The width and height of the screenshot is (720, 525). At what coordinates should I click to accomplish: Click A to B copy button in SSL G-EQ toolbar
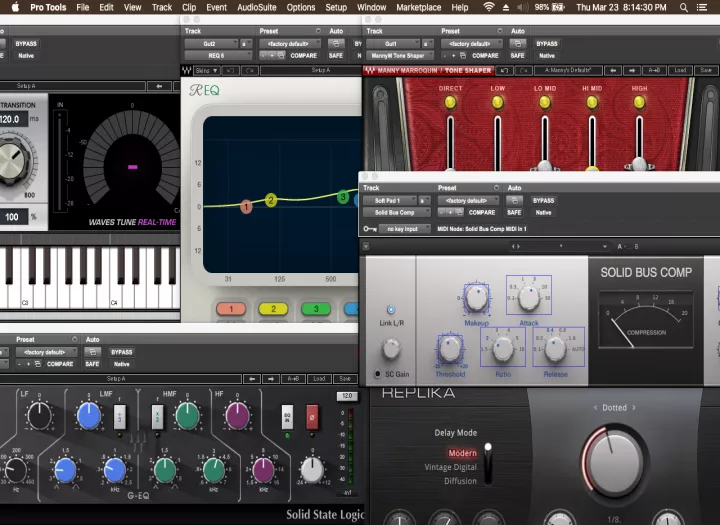pyautogui.click(x=293, y=379)
